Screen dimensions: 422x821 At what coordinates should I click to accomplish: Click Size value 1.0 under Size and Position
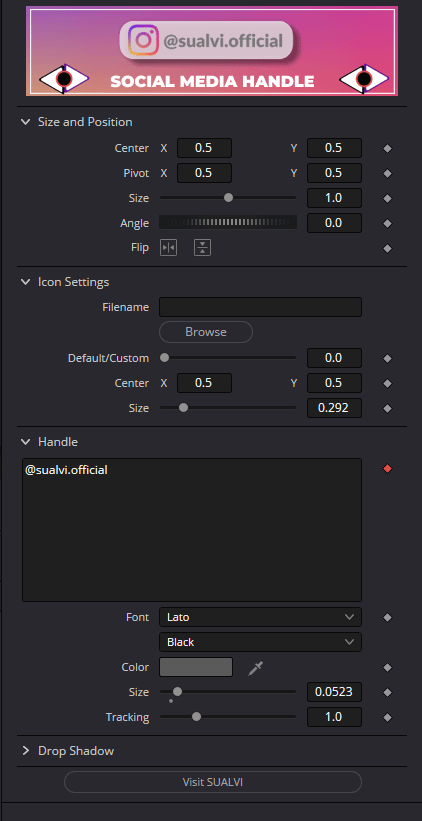[334, 198]
